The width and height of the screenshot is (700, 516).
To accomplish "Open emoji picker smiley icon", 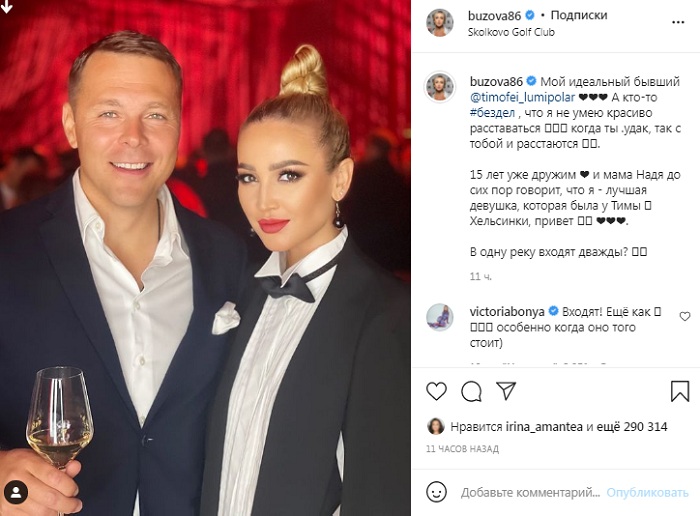I will 436,492.
